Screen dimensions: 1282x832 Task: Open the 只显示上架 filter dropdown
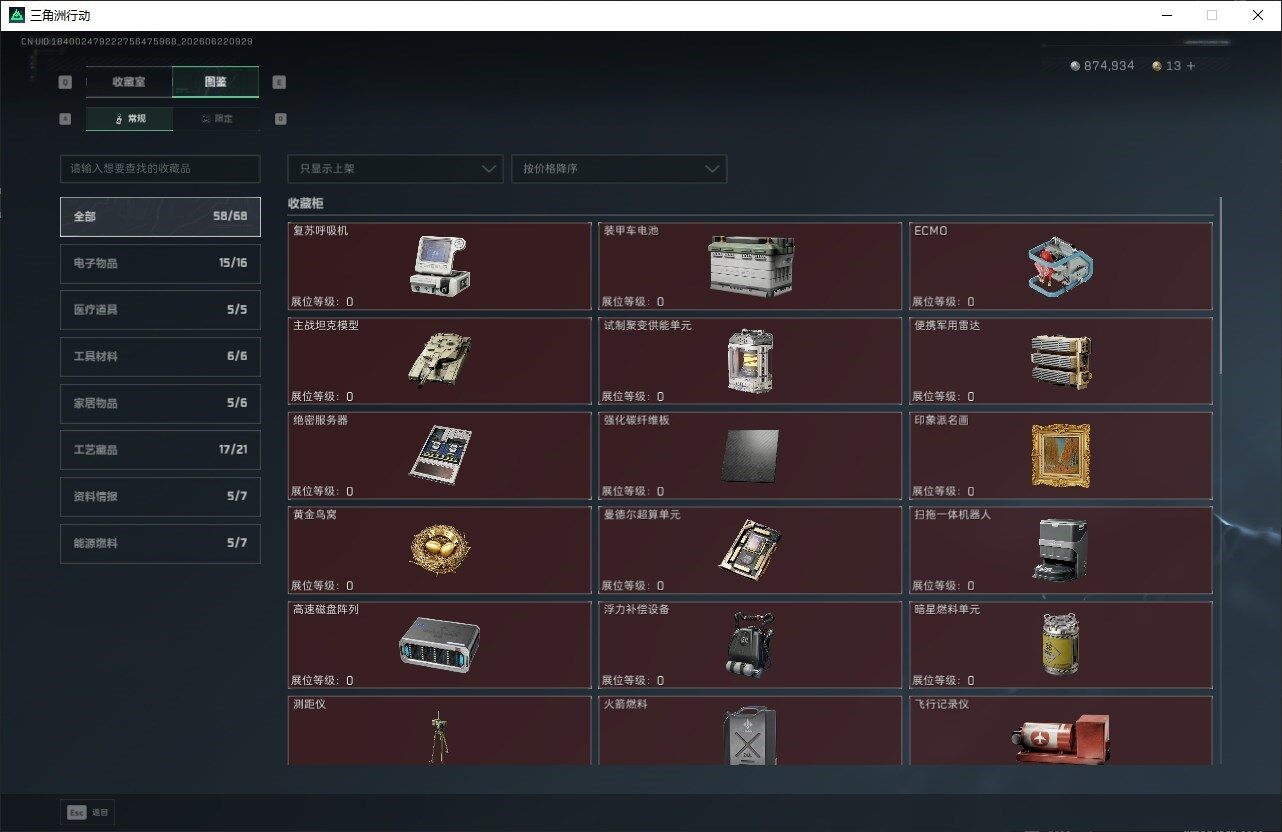pos(395,168)
